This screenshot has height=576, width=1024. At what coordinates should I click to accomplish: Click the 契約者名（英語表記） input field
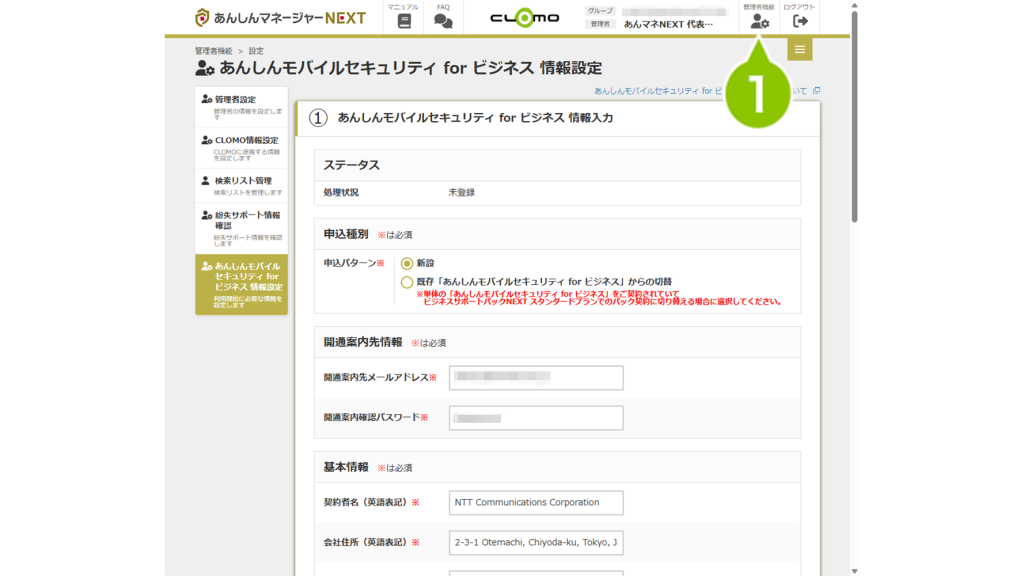[x=536, y=503]
